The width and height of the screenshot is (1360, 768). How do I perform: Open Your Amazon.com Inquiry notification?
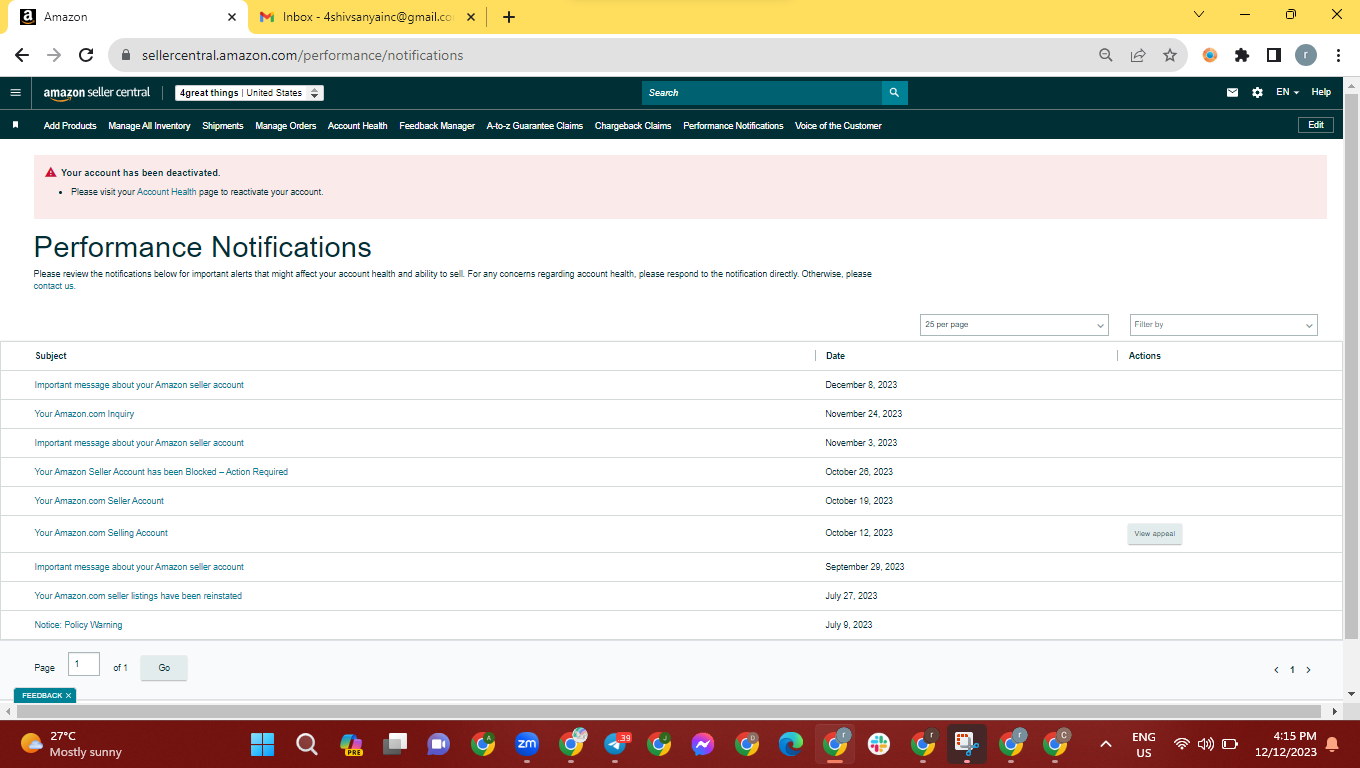pyautogui.click(x=84, y=414)
